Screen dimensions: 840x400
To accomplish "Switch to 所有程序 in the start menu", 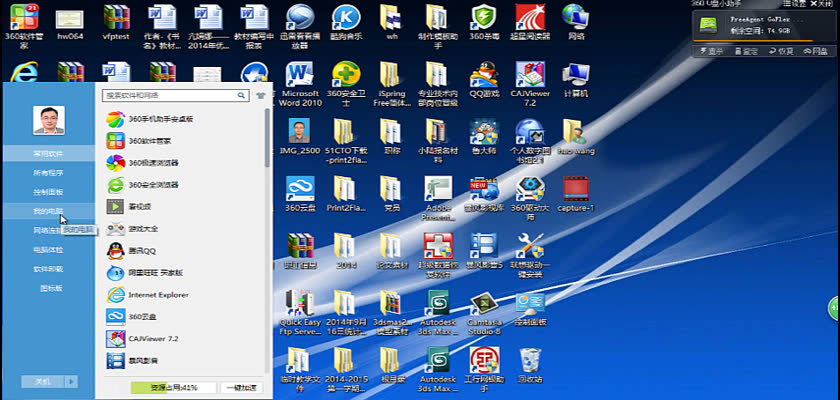I will pyautogui.click(x=48, y=173).
